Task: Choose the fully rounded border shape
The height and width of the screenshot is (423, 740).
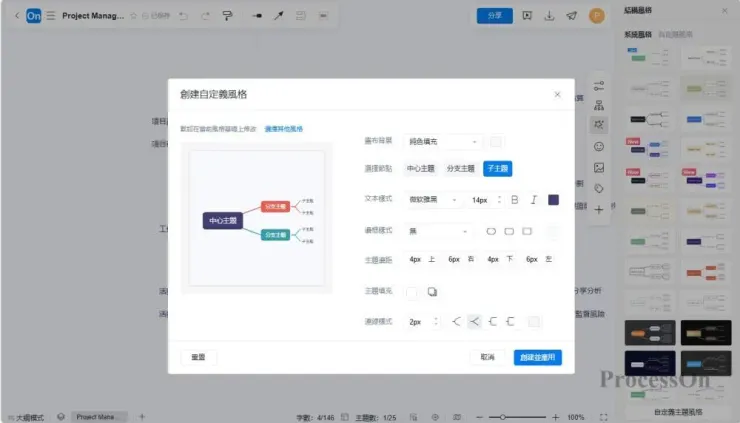Action: [491, 231]
